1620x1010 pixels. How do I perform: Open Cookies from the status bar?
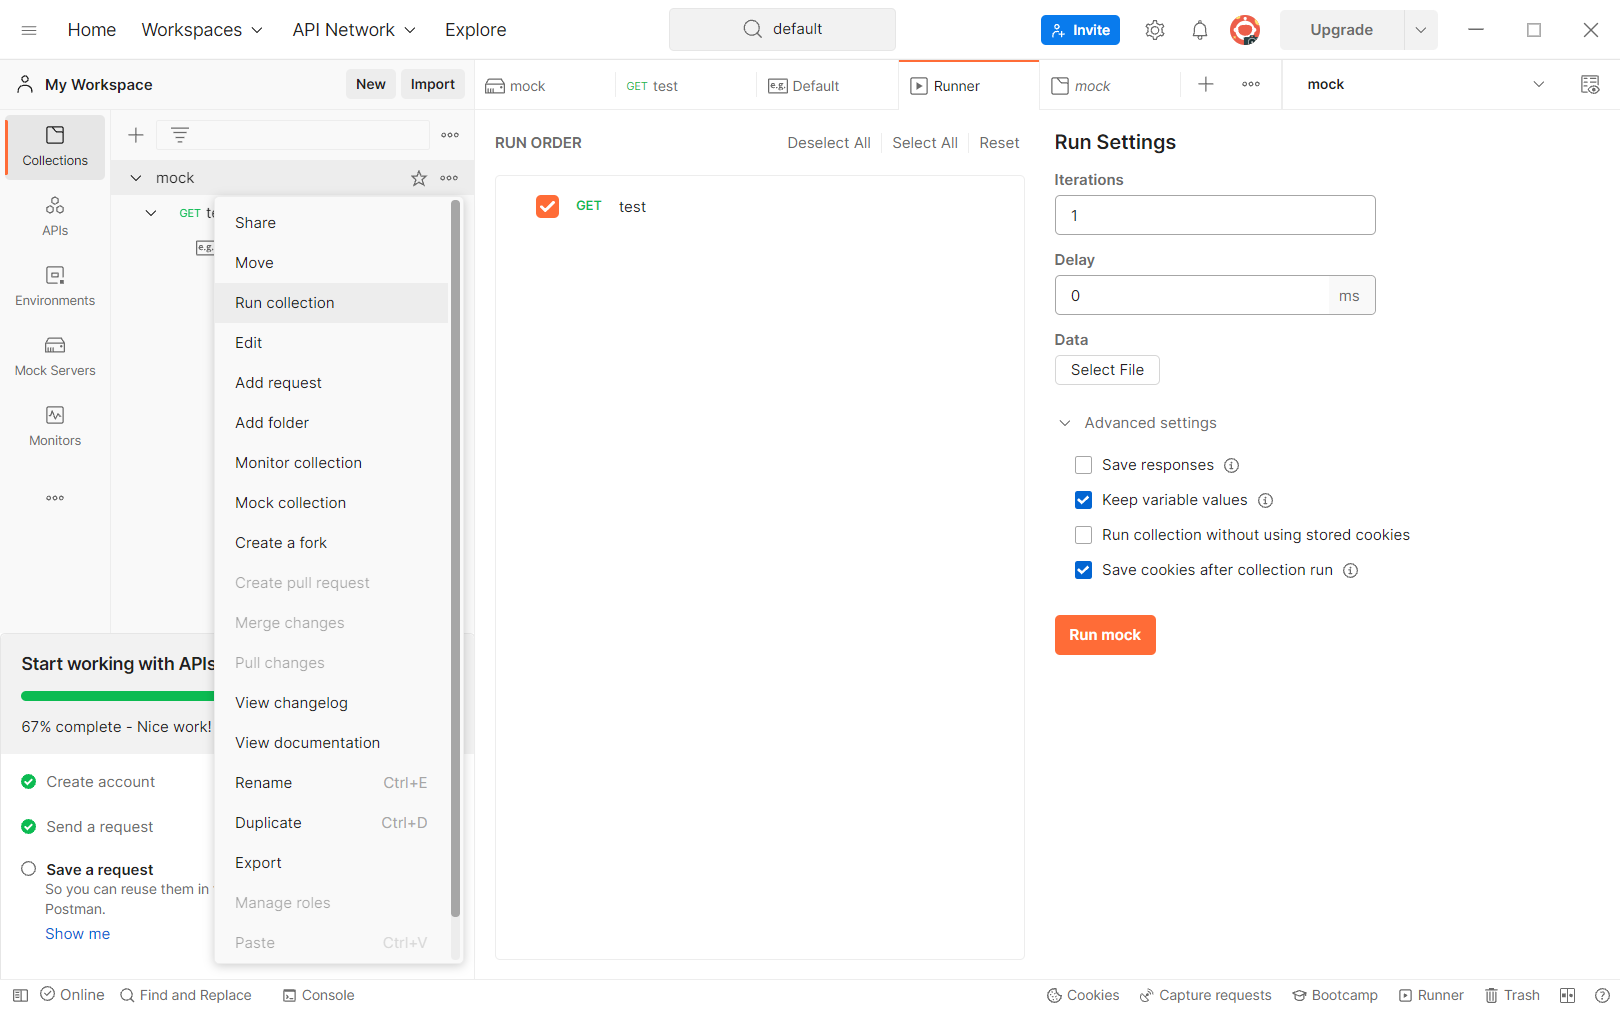click(1083, 995)
